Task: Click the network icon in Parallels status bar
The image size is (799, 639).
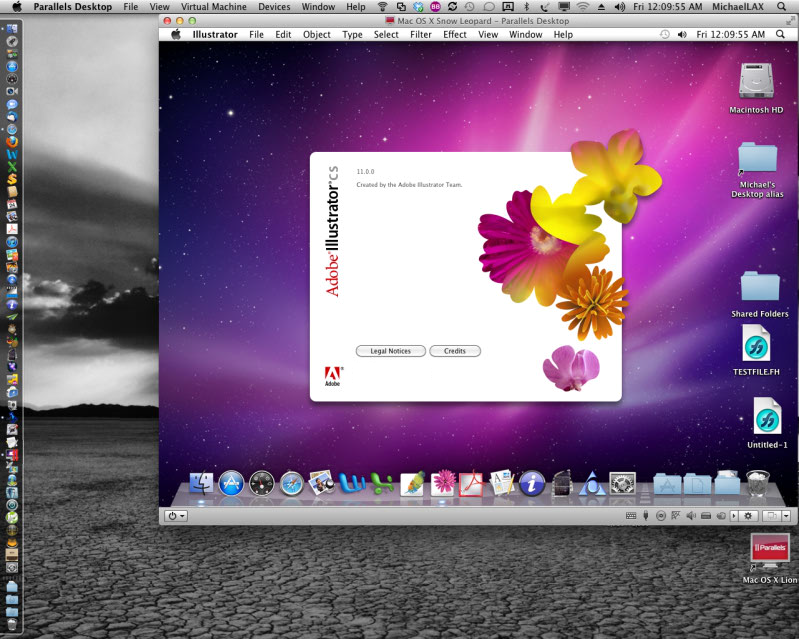Action: [676, 516]
